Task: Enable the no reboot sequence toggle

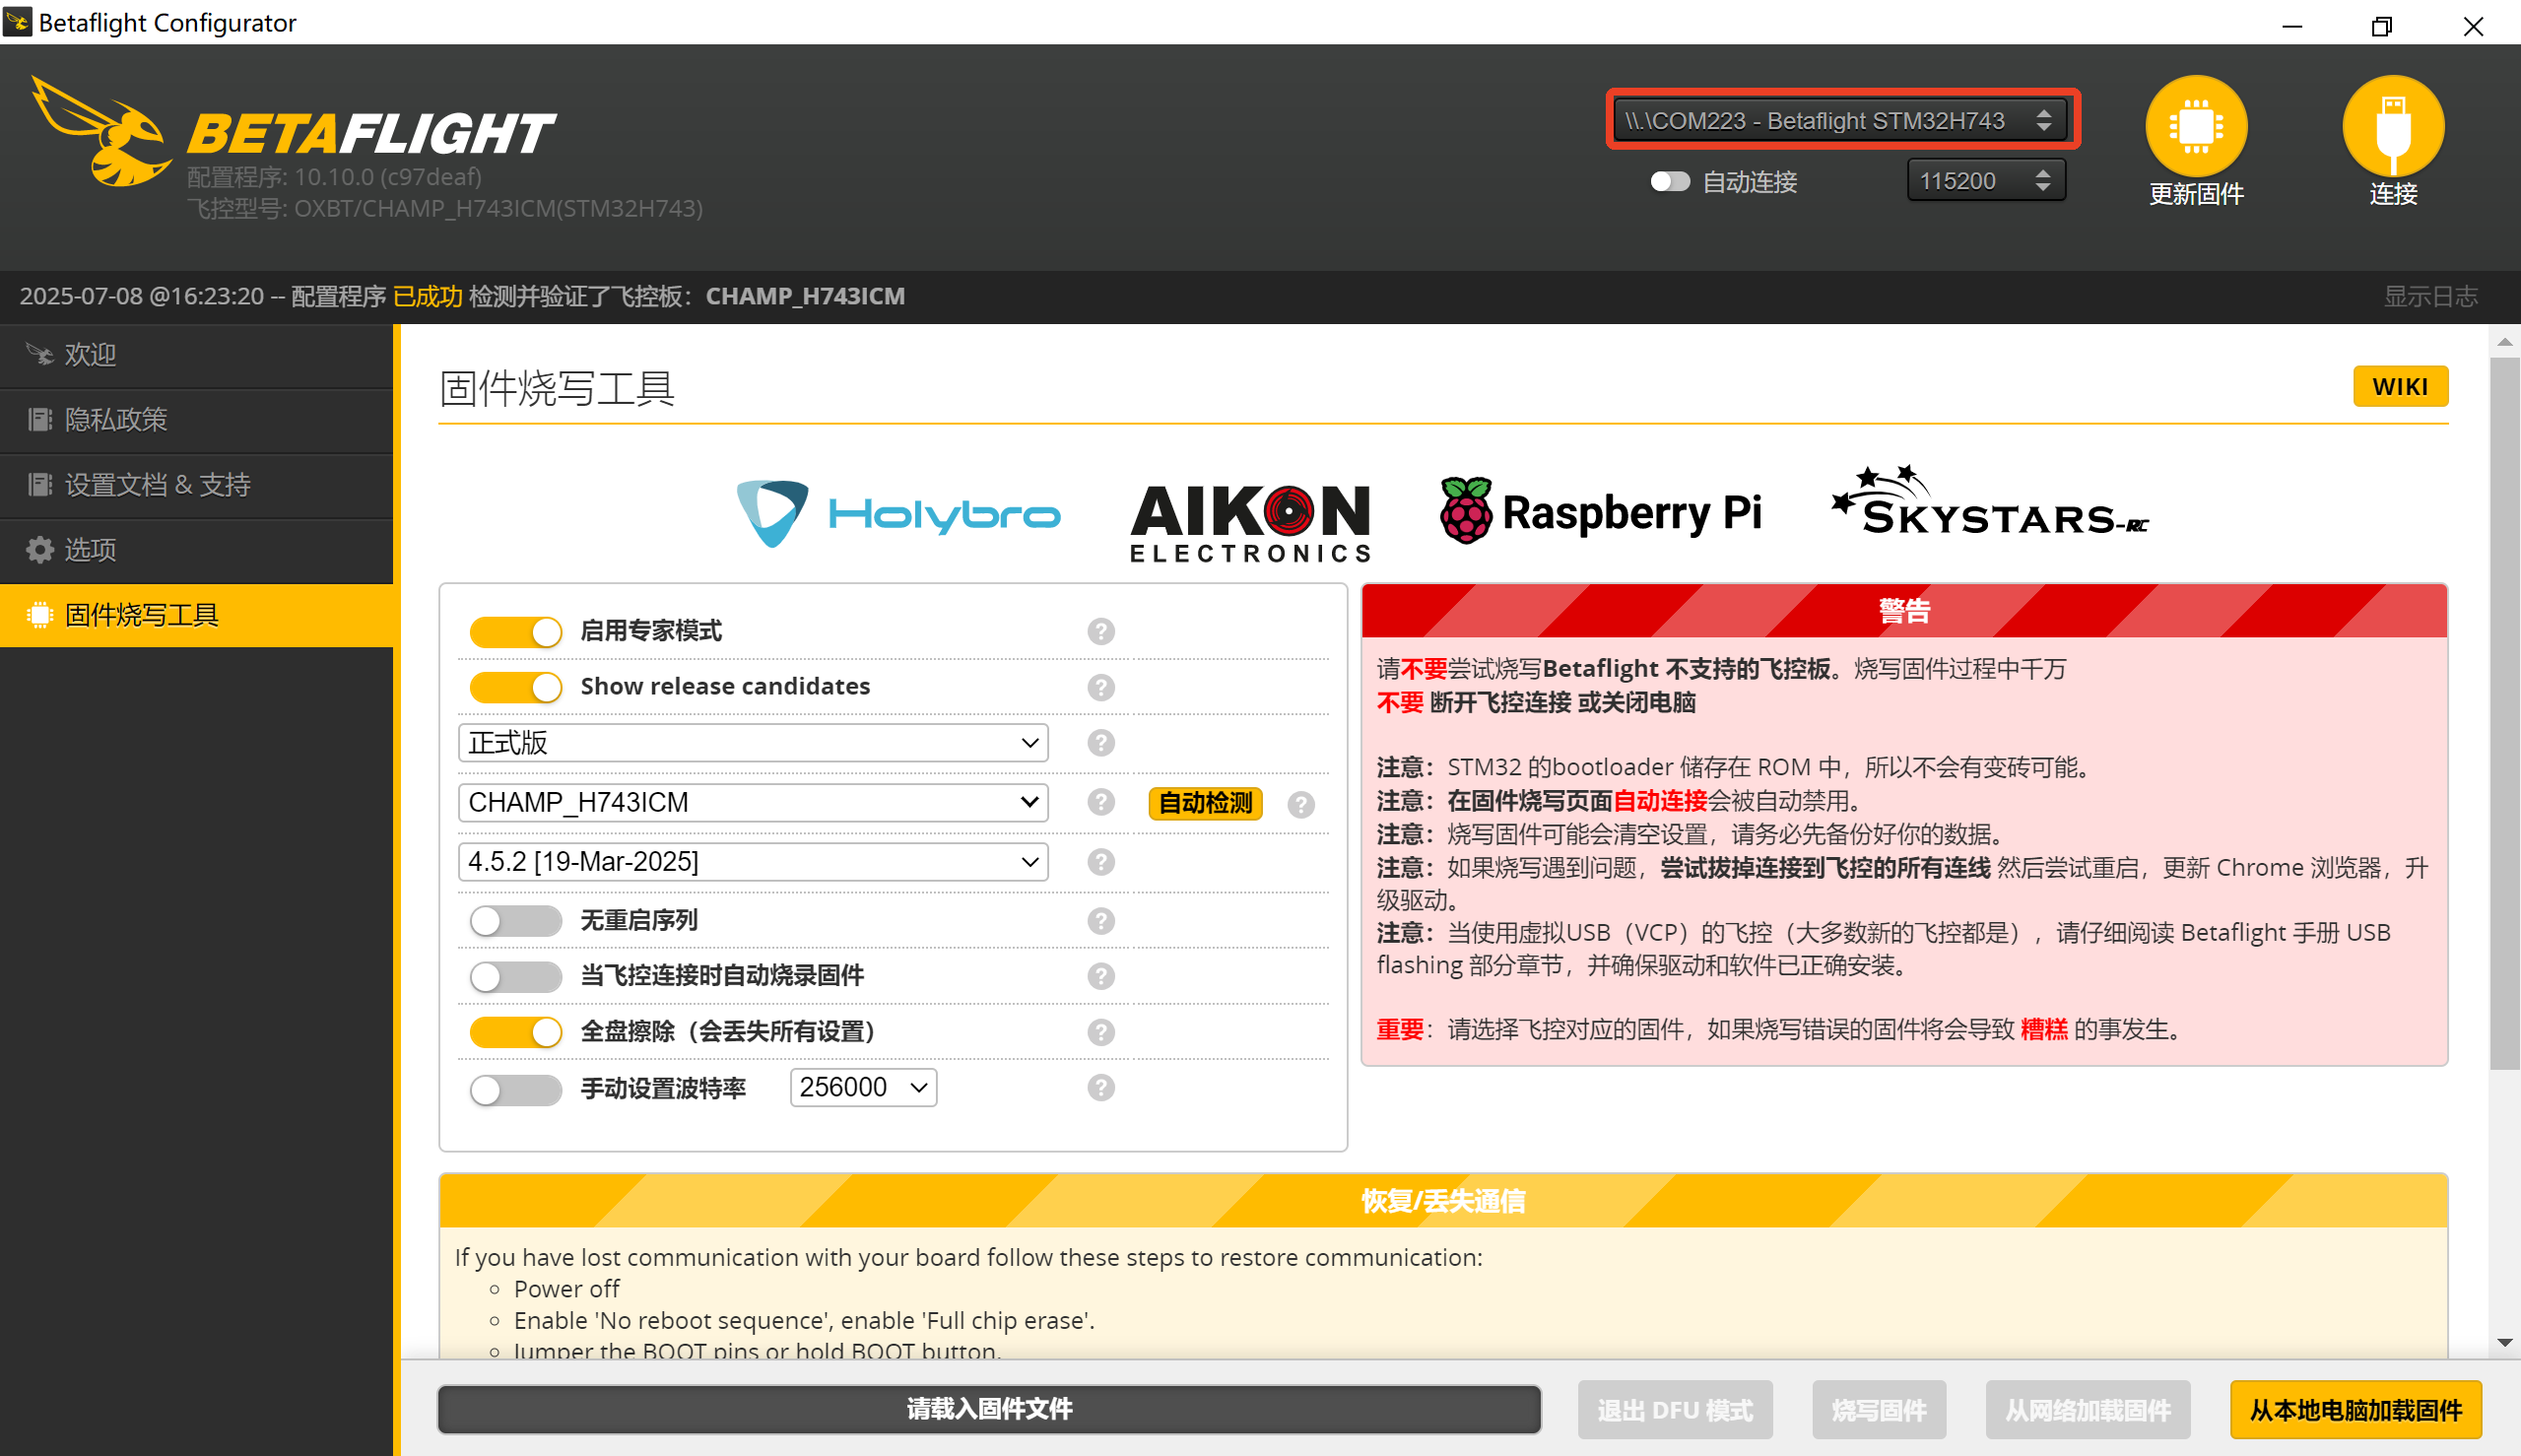Action: [516, 921]
